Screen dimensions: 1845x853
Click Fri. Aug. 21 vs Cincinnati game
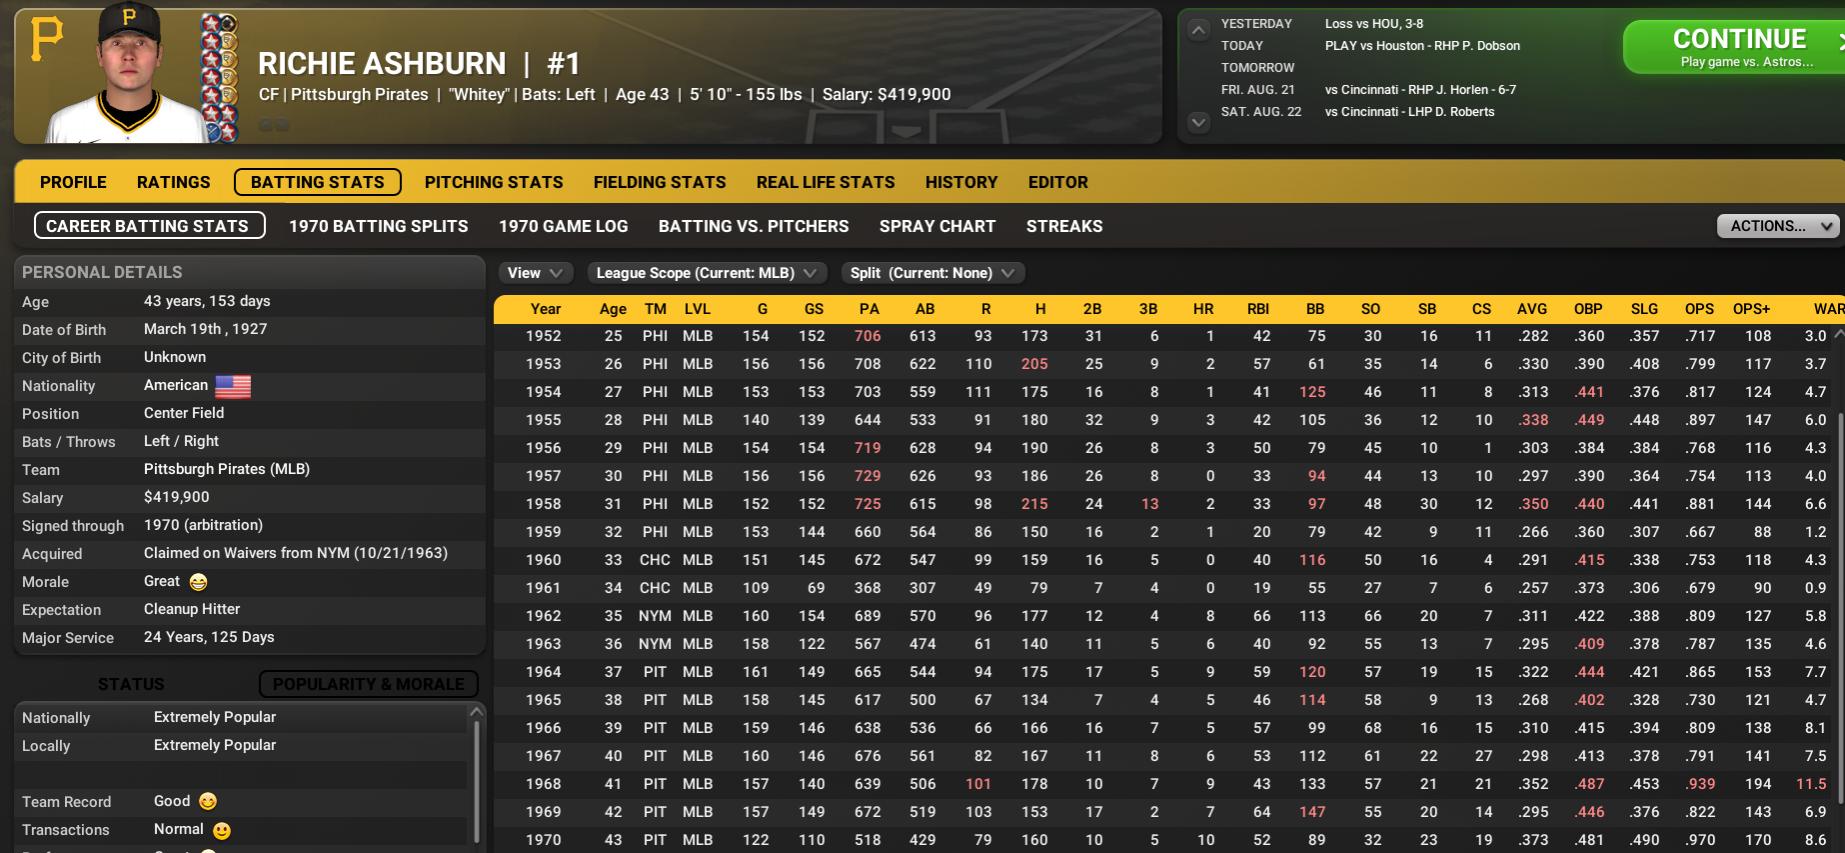pyautogui.click(x=1420, y=90)
